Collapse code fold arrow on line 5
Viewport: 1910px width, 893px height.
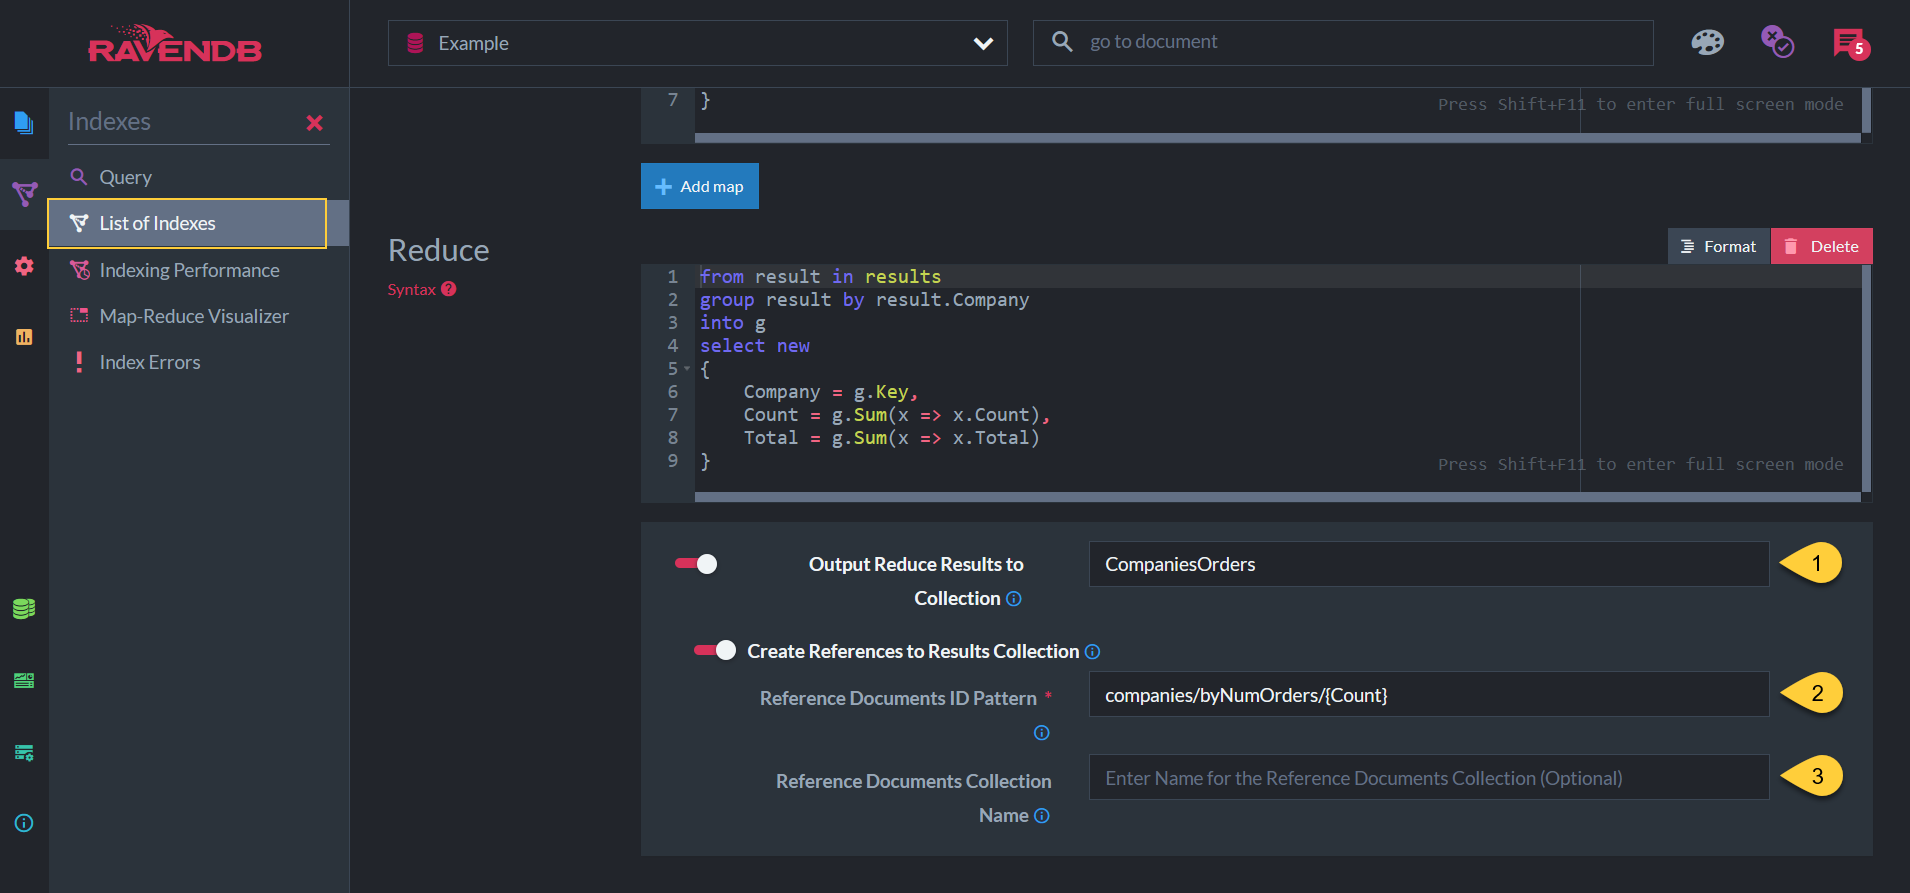coord(687,369)
